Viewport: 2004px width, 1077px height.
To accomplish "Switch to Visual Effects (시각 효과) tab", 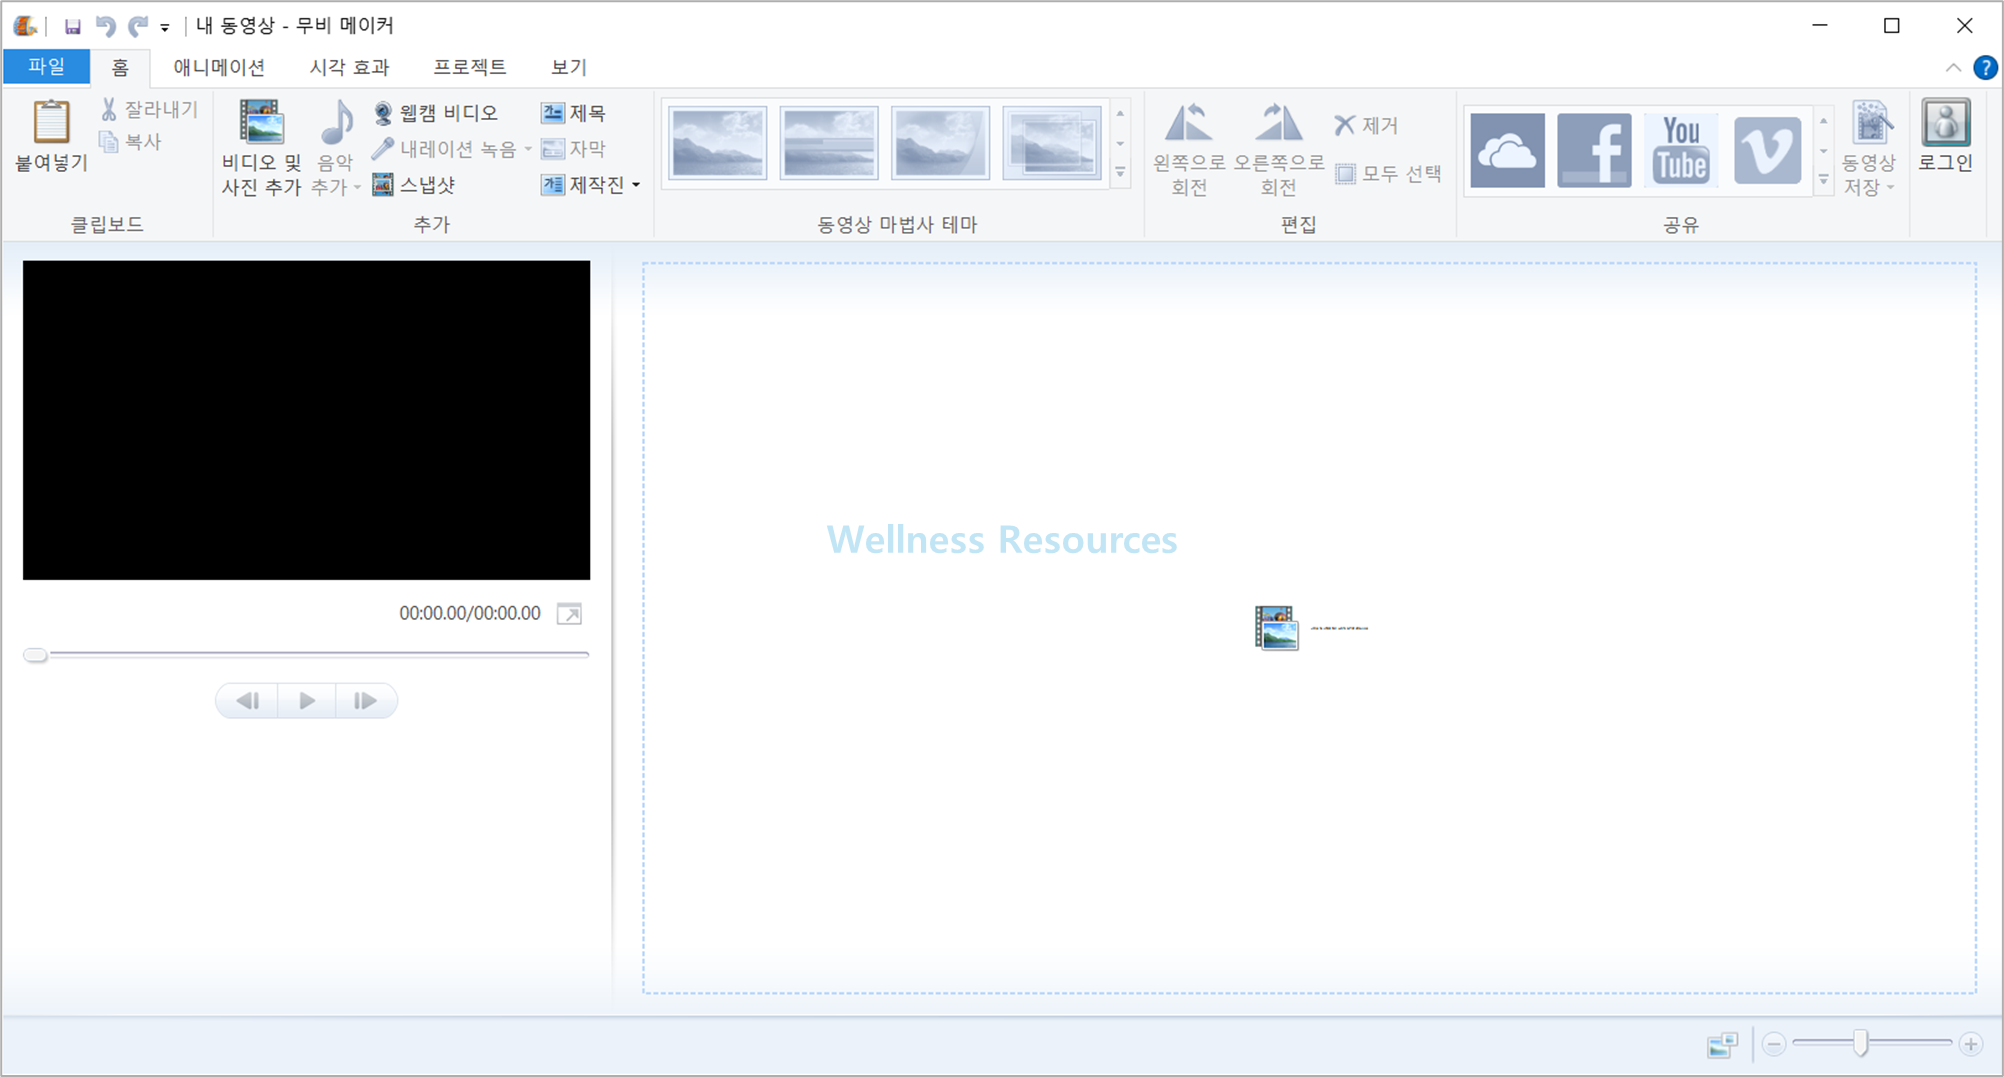I will (349, 67).
